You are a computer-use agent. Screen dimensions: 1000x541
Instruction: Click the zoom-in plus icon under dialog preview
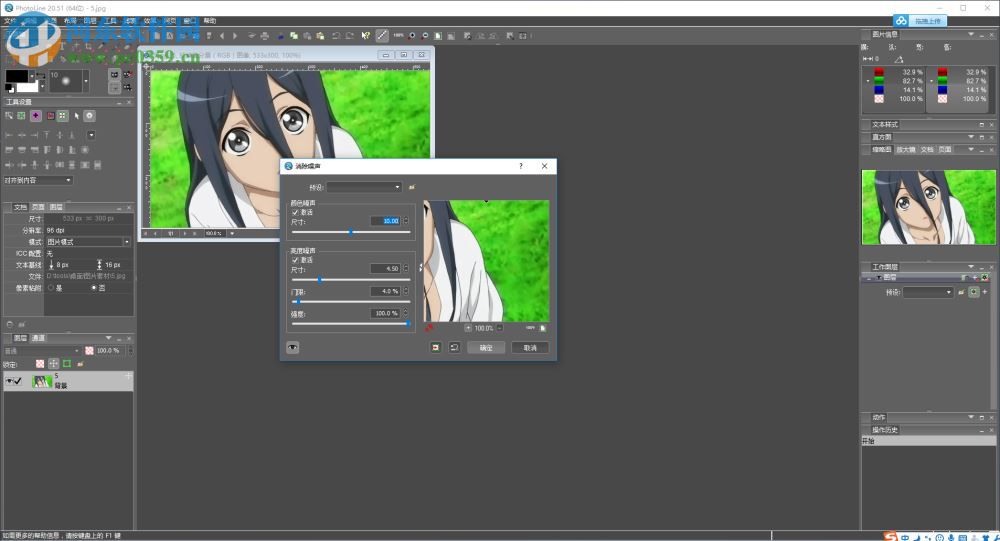click(x=468, y=327)
